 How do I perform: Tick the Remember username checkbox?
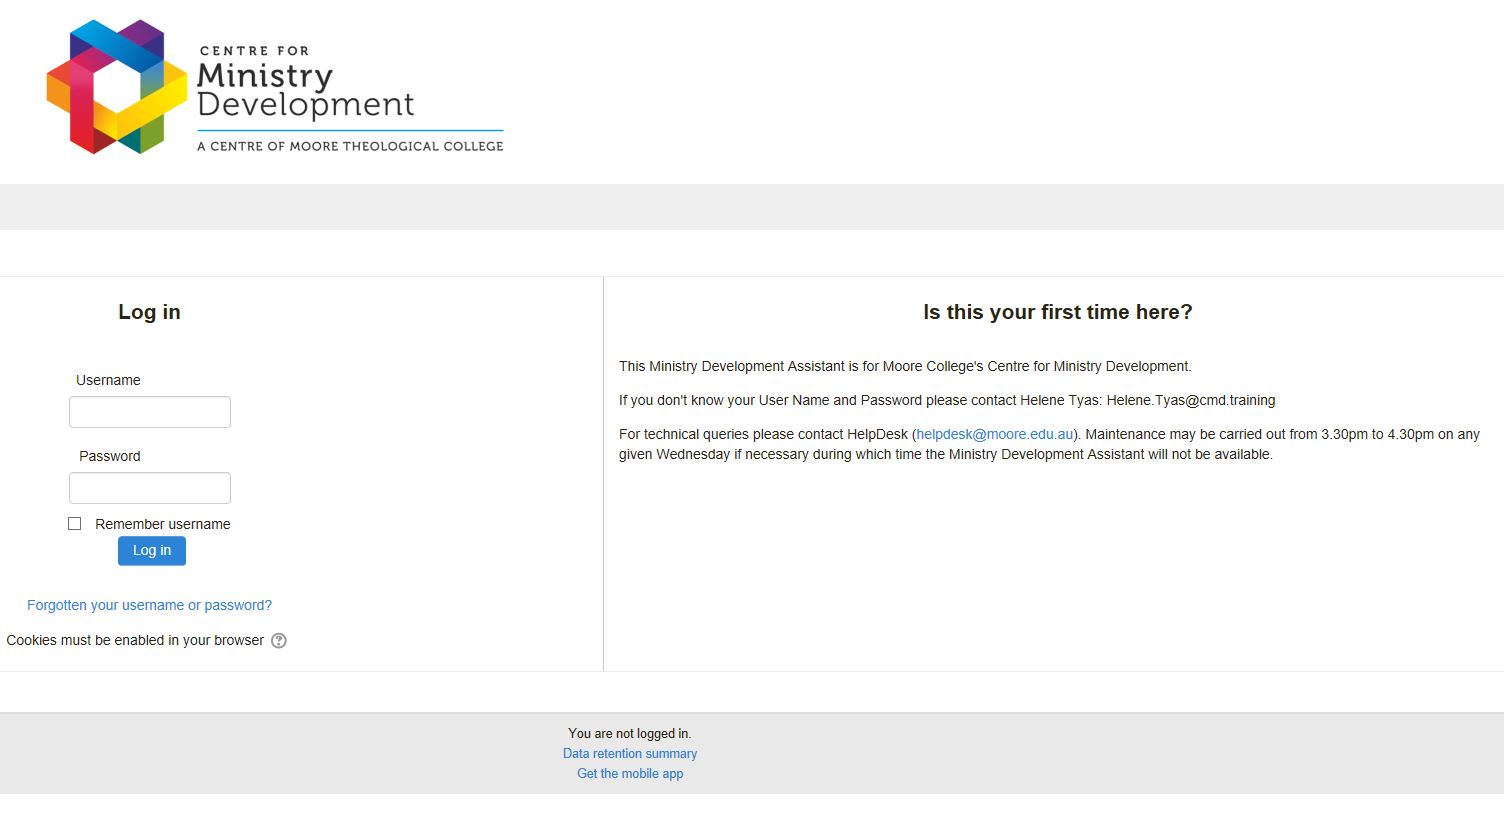75,524
